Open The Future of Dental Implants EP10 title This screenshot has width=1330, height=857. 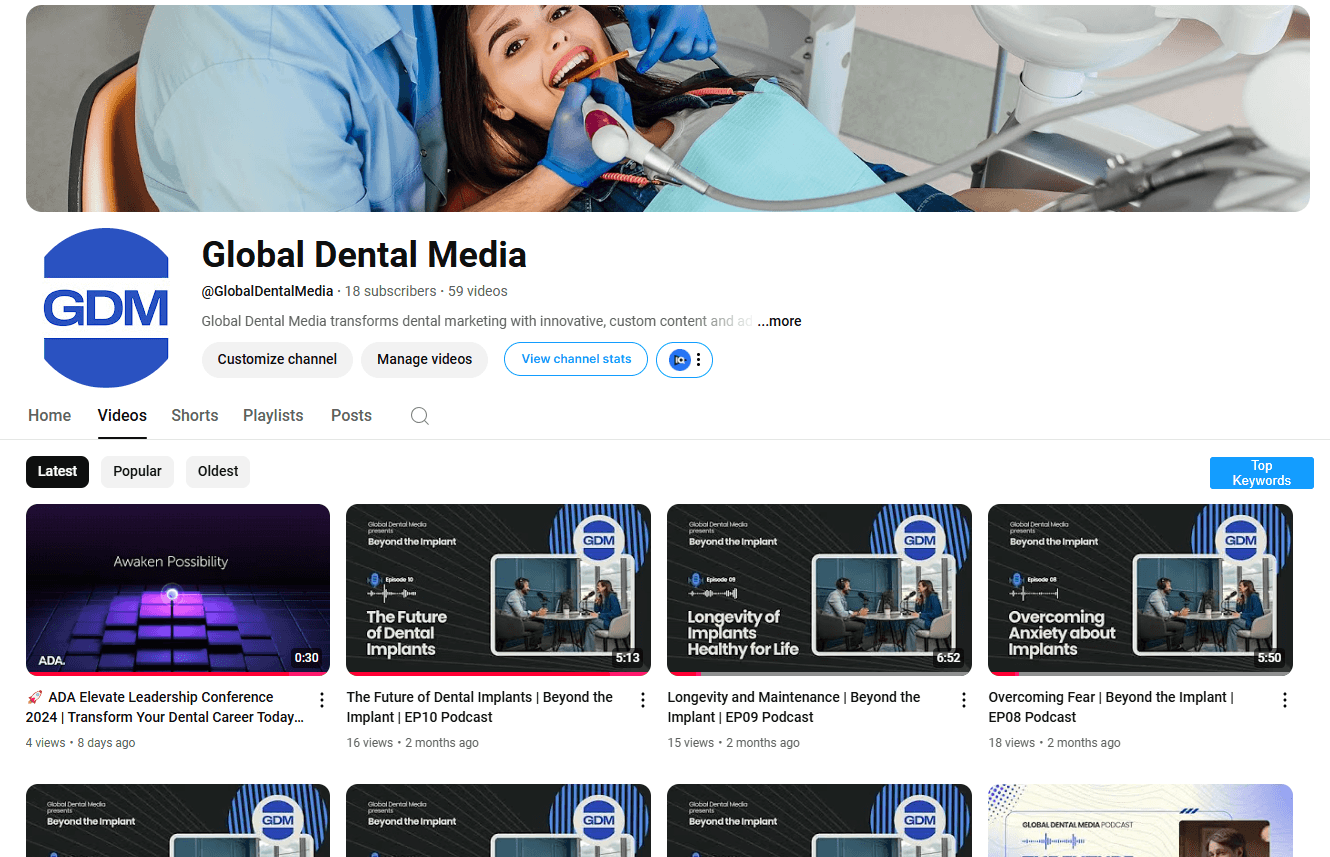point(480,707)
